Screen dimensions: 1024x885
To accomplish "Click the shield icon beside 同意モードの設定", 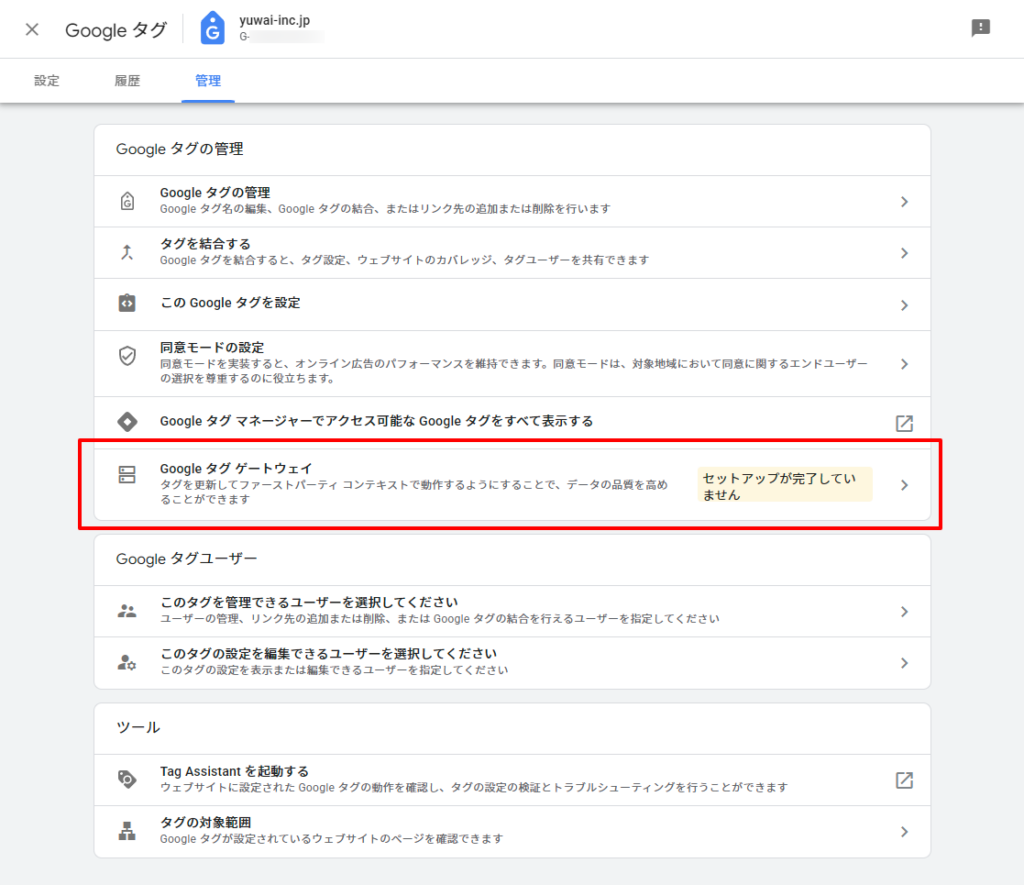I will (127, 356).
